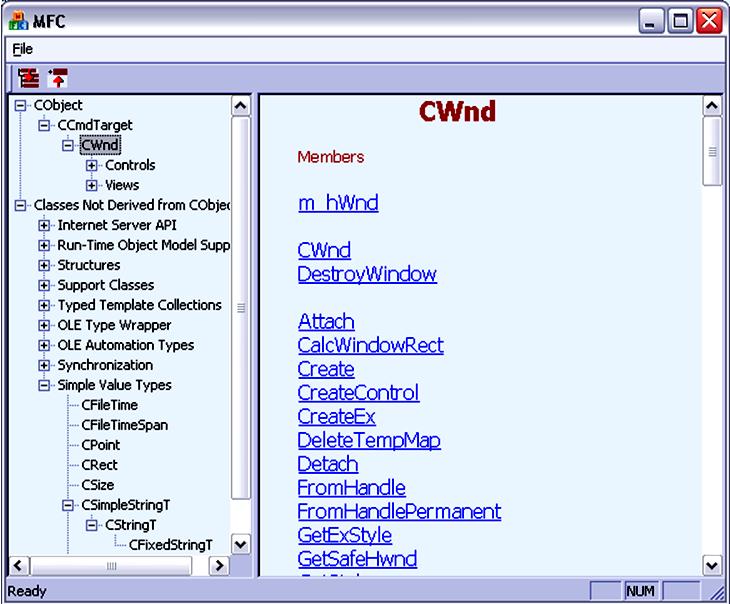The image size is (730, 604).
Task: Collapse the Simple Value Types node
Action: (x=44, y=385)
